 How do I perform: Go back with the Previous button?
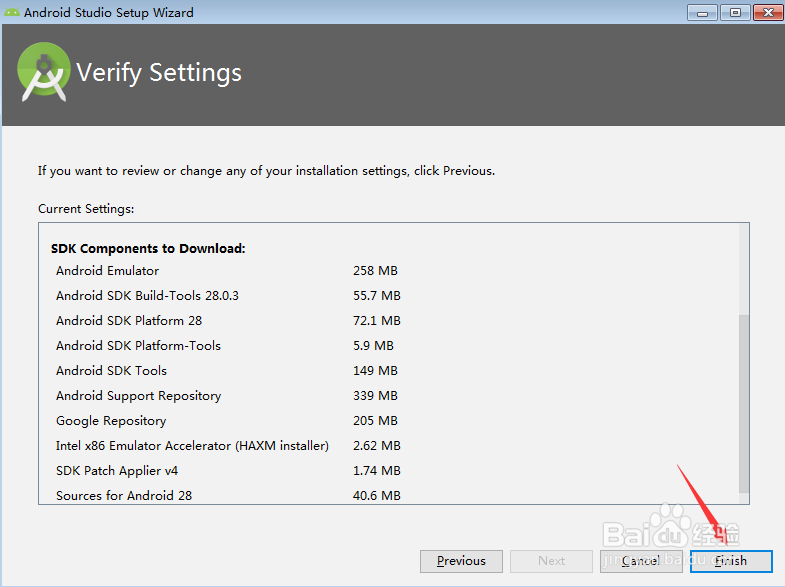461,561
